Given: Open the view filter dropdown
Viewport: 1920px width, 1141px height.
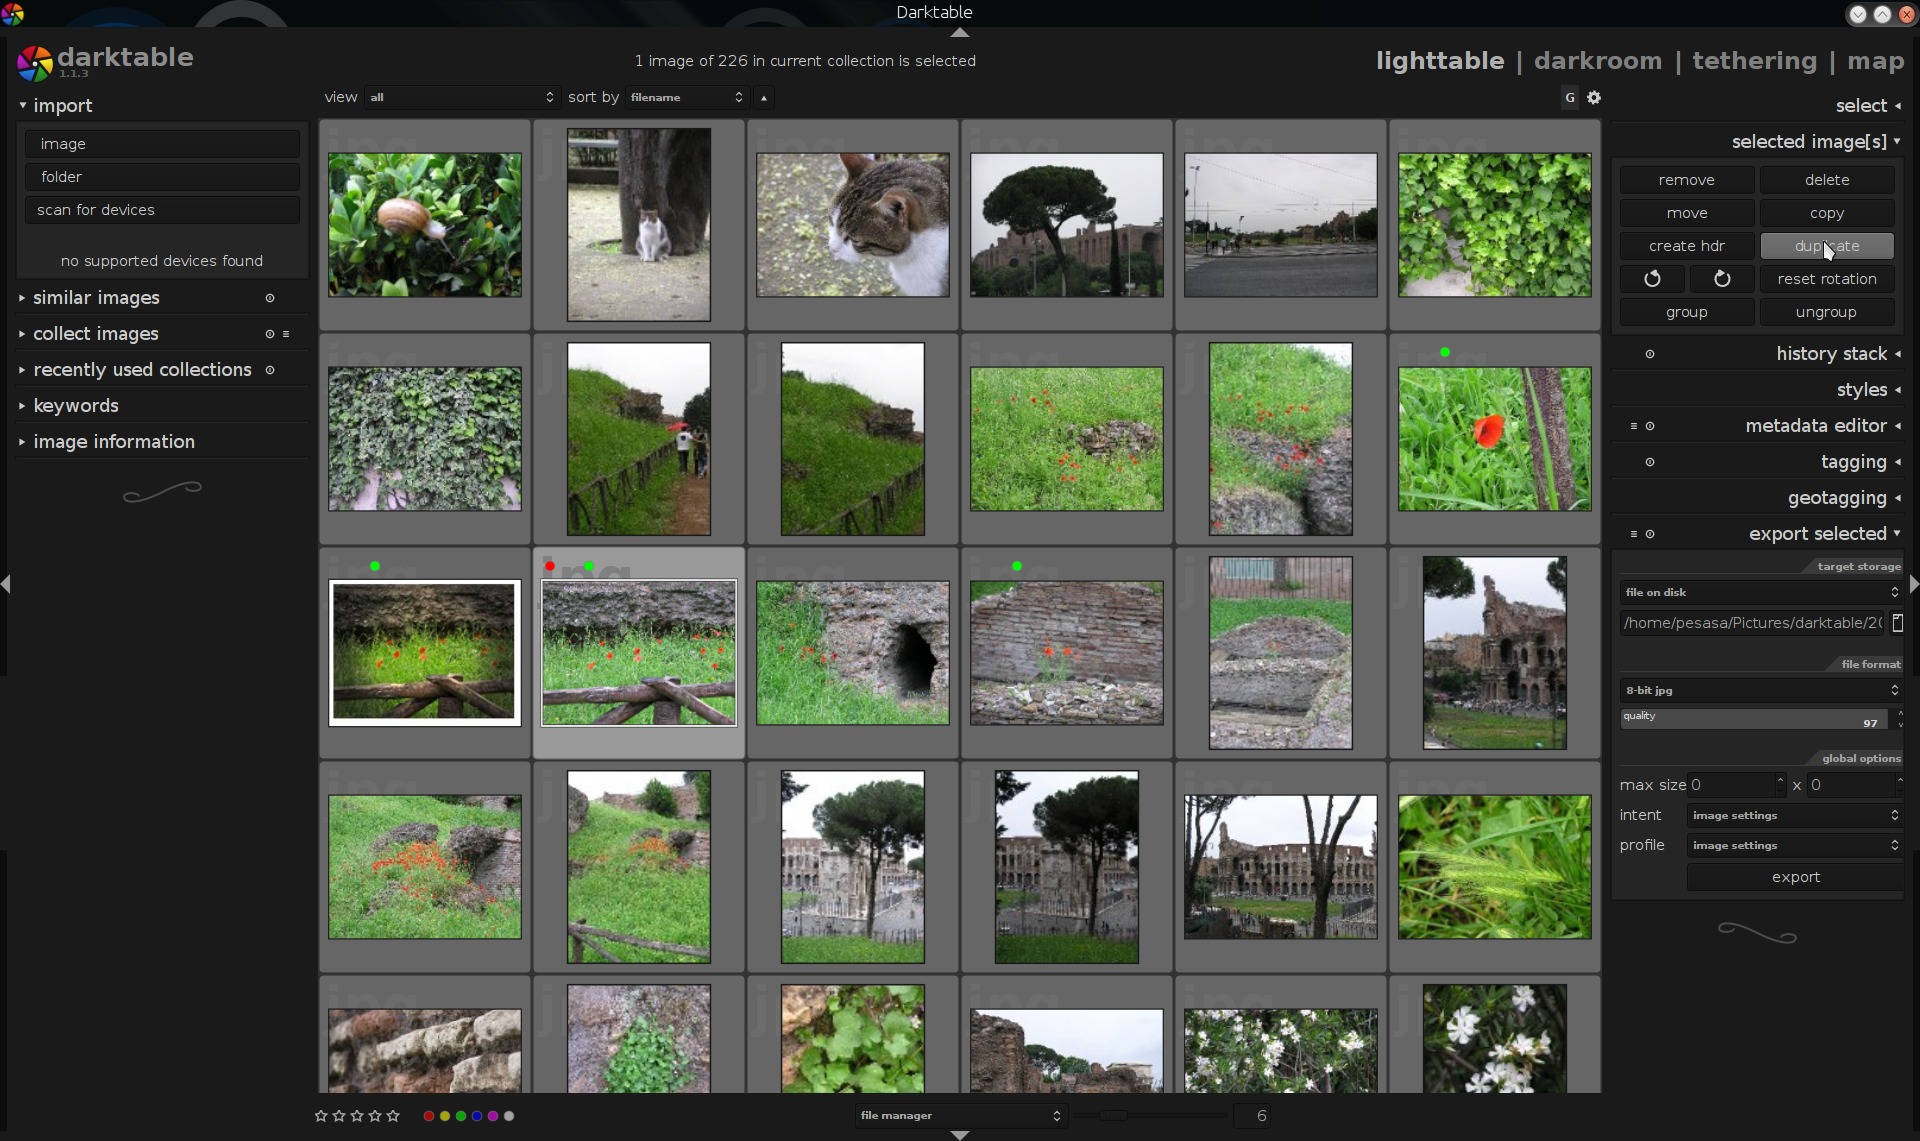Looking at the screenshot, I should (x=461, y=97).
